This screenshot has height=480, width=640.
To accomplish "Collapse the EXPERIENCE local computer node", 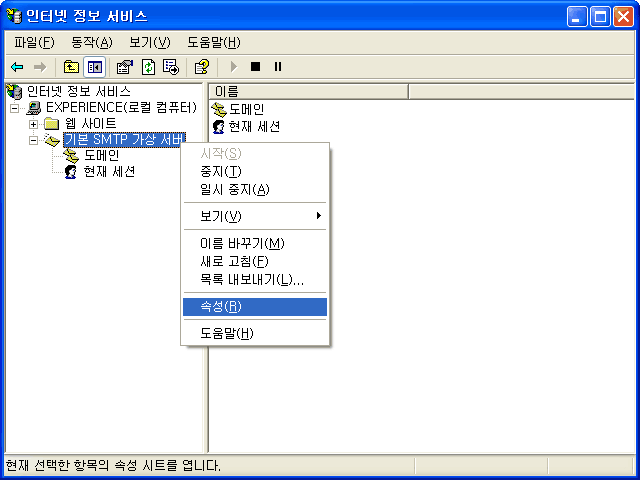I will click(x=15, y=108).
